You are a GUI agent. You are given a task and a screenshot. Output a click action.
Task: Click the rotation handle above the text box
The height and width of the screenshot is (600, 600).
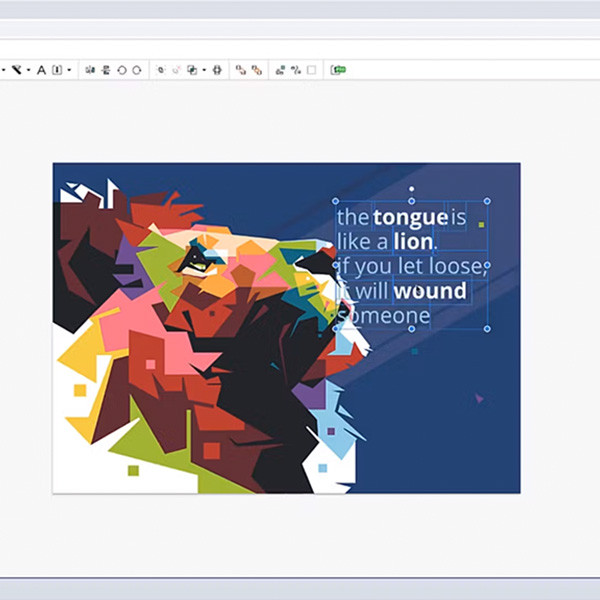[x=411, y=189]
